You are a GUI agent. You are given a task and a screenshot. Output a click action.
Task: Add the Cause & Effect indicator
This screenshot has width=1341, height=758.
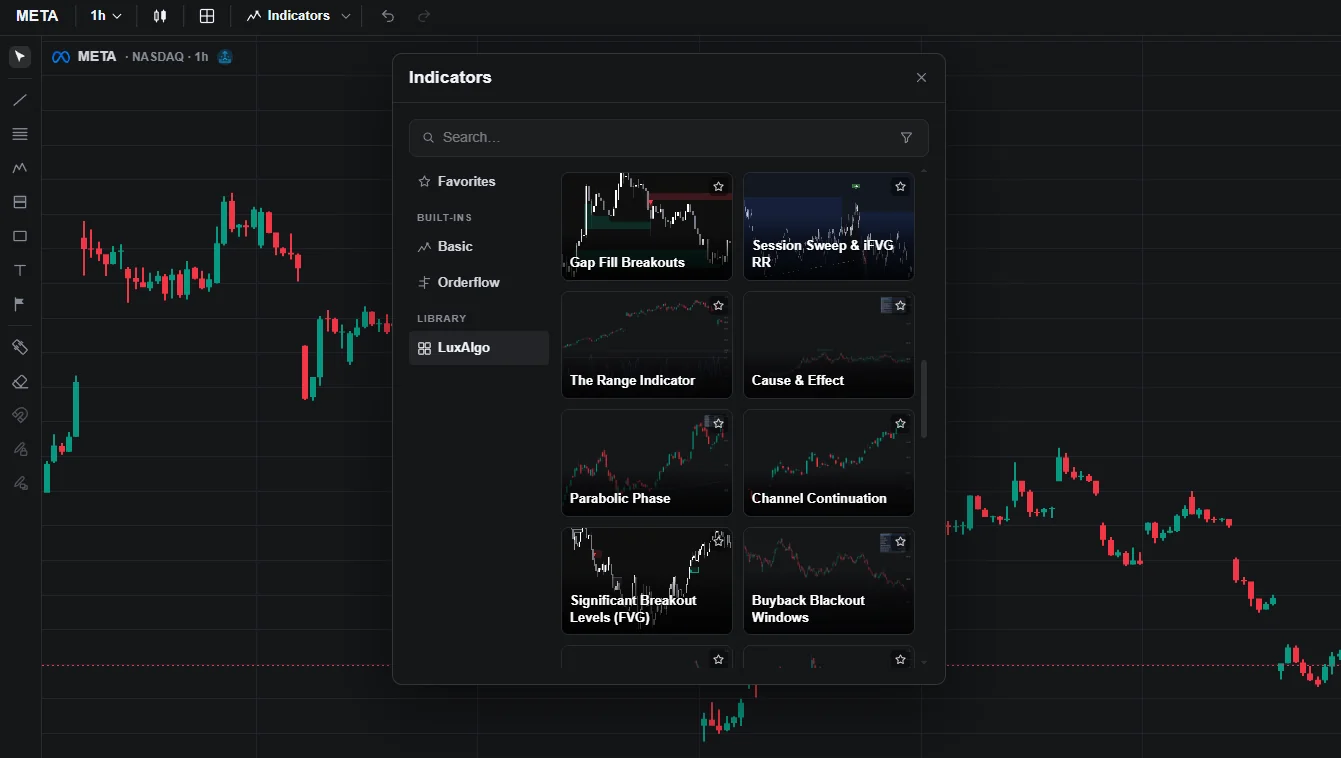[x=829, y=345]
